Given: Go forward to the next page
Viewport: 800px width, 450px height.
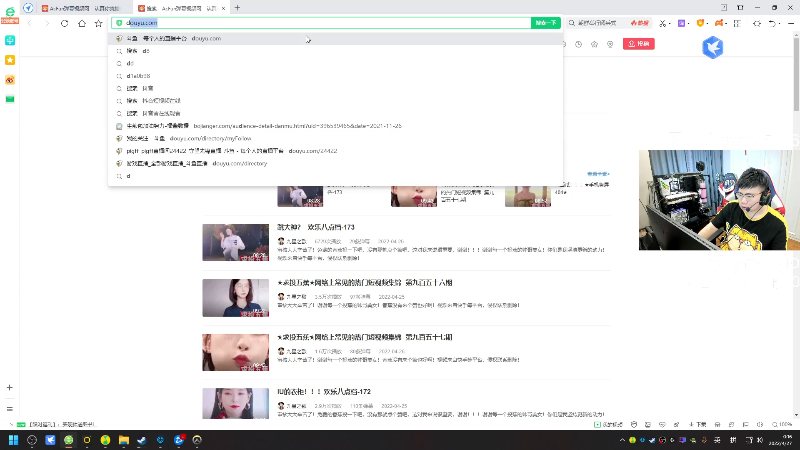Looking at the screenshot, I should coord(46,23).
